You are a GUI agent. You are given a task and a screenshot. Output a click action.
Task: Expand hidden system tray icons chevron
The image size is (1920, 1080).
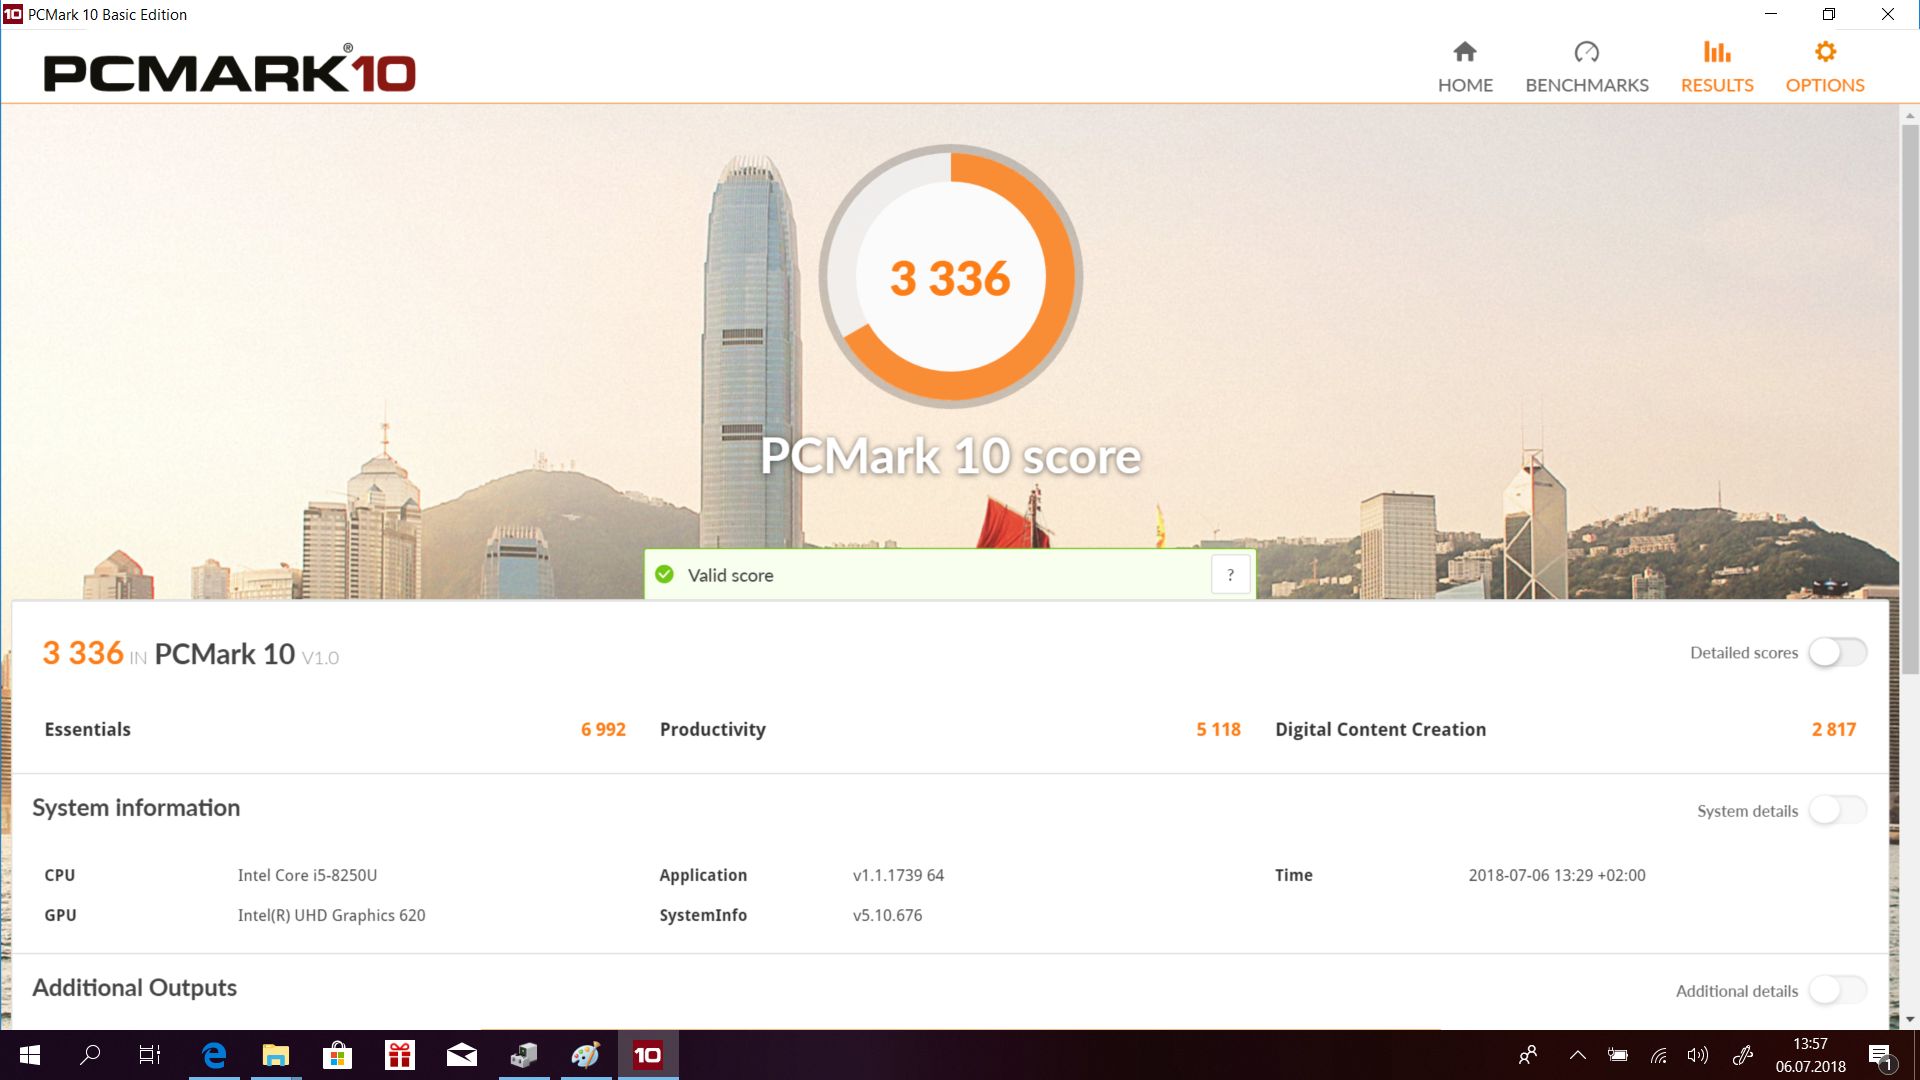pyautogui.click(x=1578, y=1055)
